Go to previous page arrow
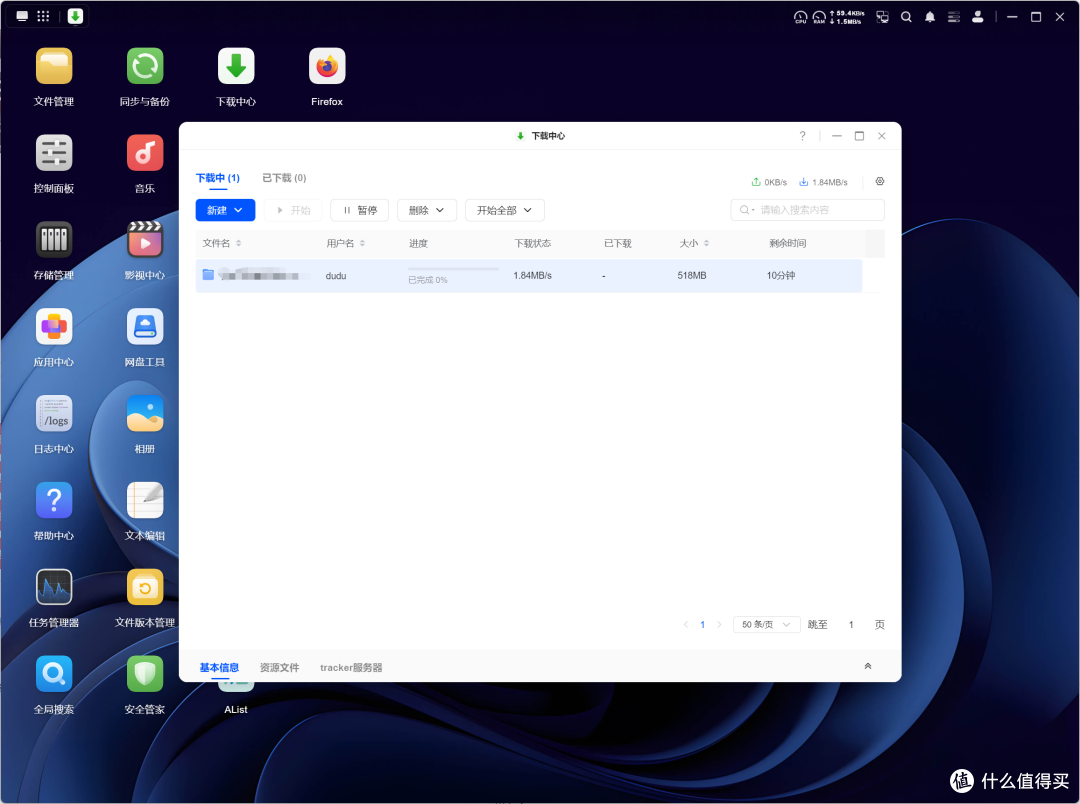The image size is (1080, 804). 685,624
